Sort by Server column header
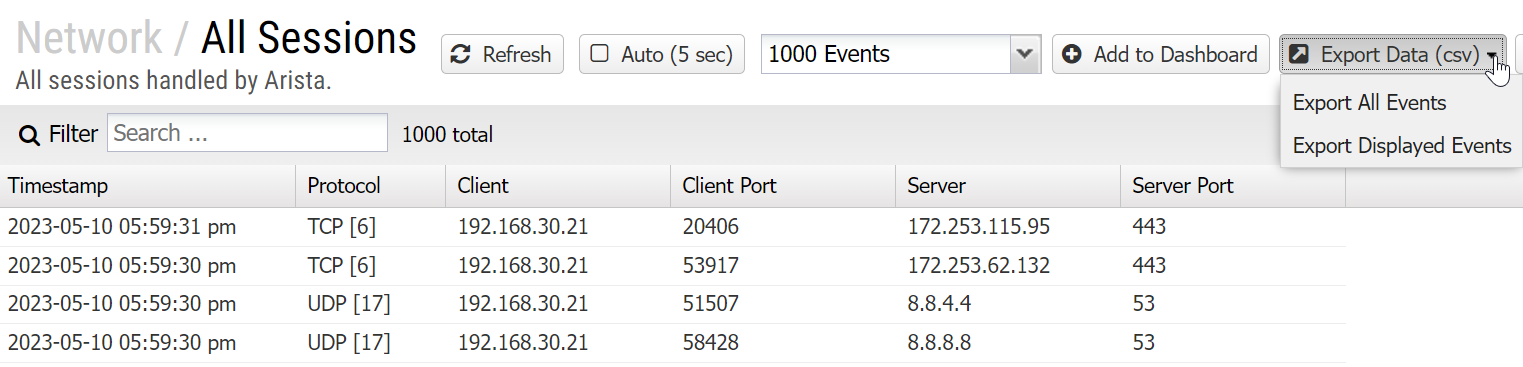This screenshot has height=367, width=1523. pyautogui.click(x=1008, y=185)
